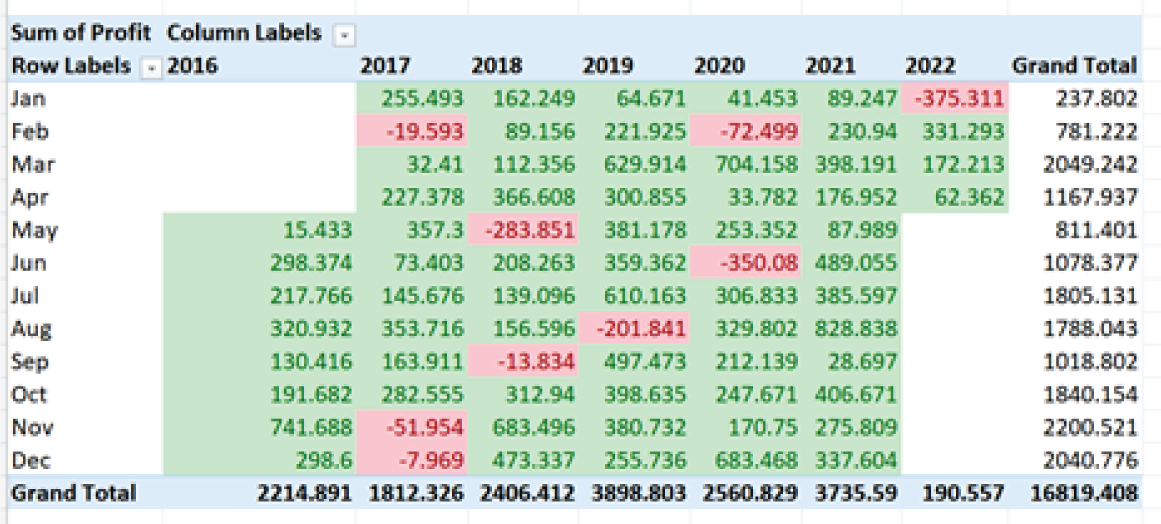
Task: Select the cell with value -283.851
Action: pyautogui.click(x=524, y=230)
